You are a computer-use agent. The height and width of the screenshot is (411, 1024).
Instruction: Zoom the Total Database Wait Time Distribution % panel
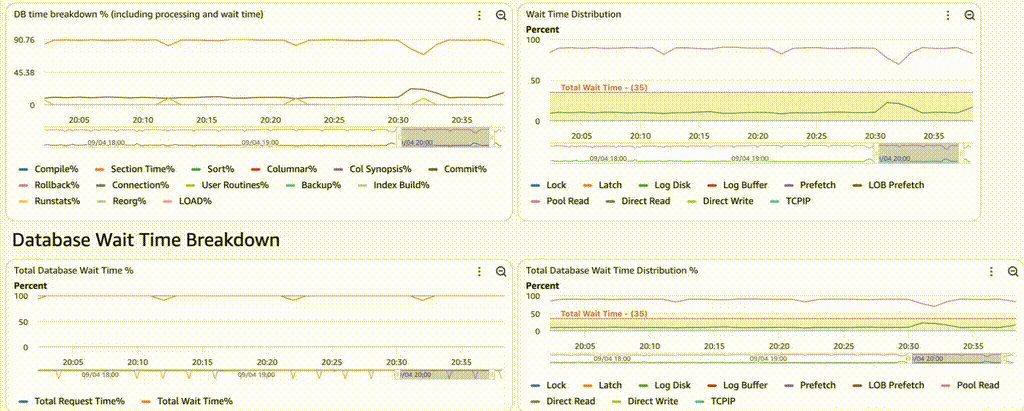[1011, 271]
